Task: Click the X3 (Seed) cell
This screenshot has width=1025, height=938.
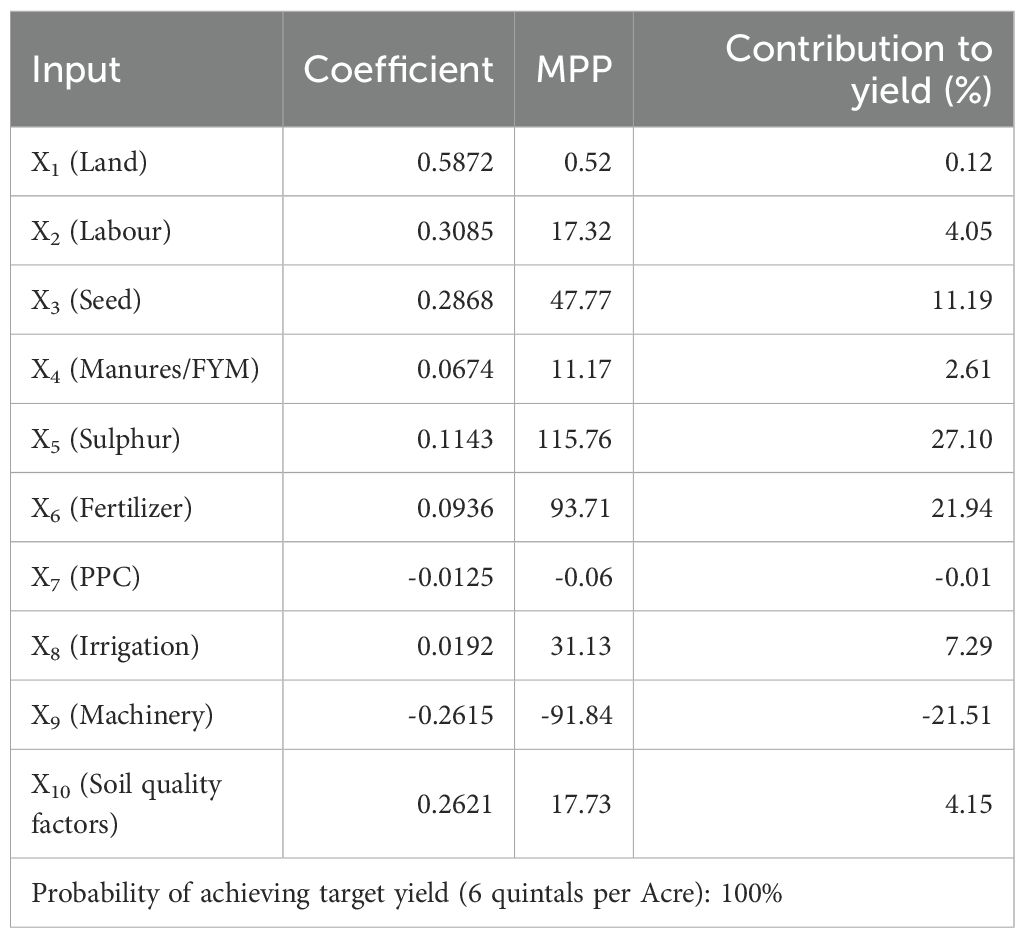Action: pos(86,301)
